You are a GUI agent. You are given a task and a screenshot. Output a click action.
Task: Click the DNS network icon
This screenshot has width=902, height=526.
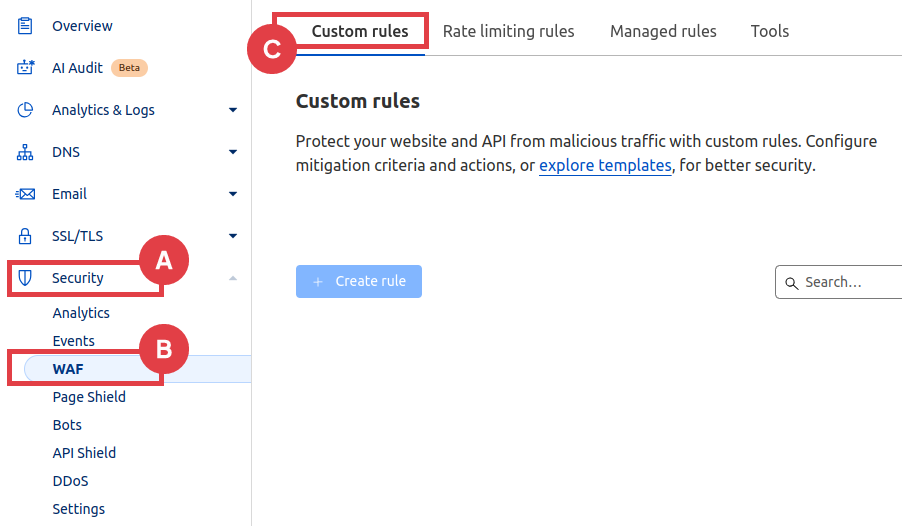[x=26, y=152]
